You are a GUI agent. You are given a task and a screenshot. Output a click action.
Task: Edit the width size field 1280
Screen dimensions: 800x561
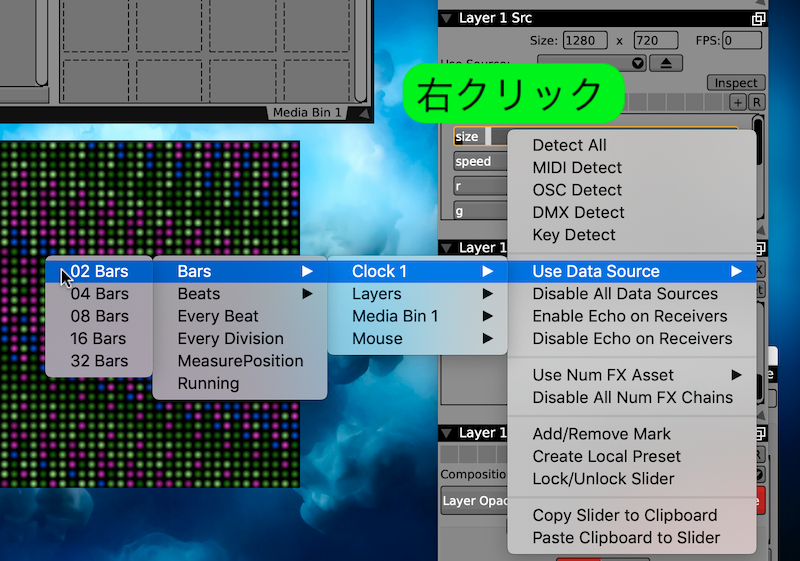585,40
